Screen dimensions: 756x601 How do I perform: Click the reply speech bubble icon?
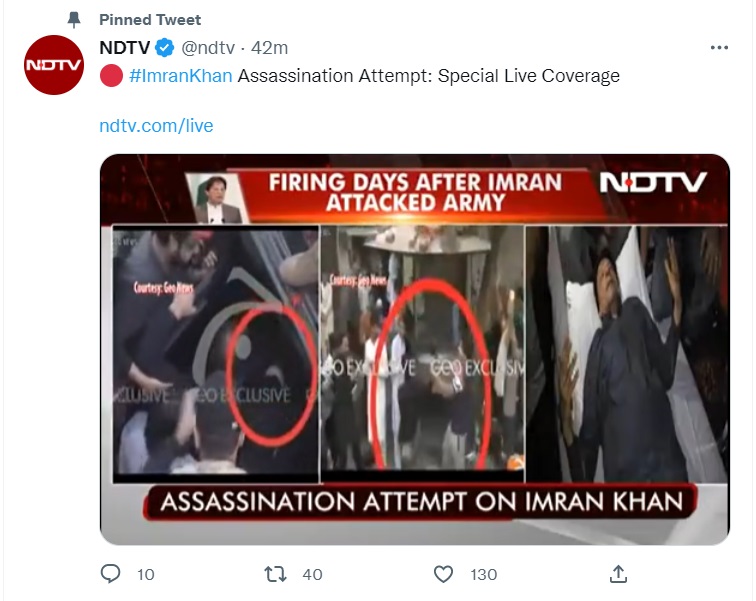[111, 574]
